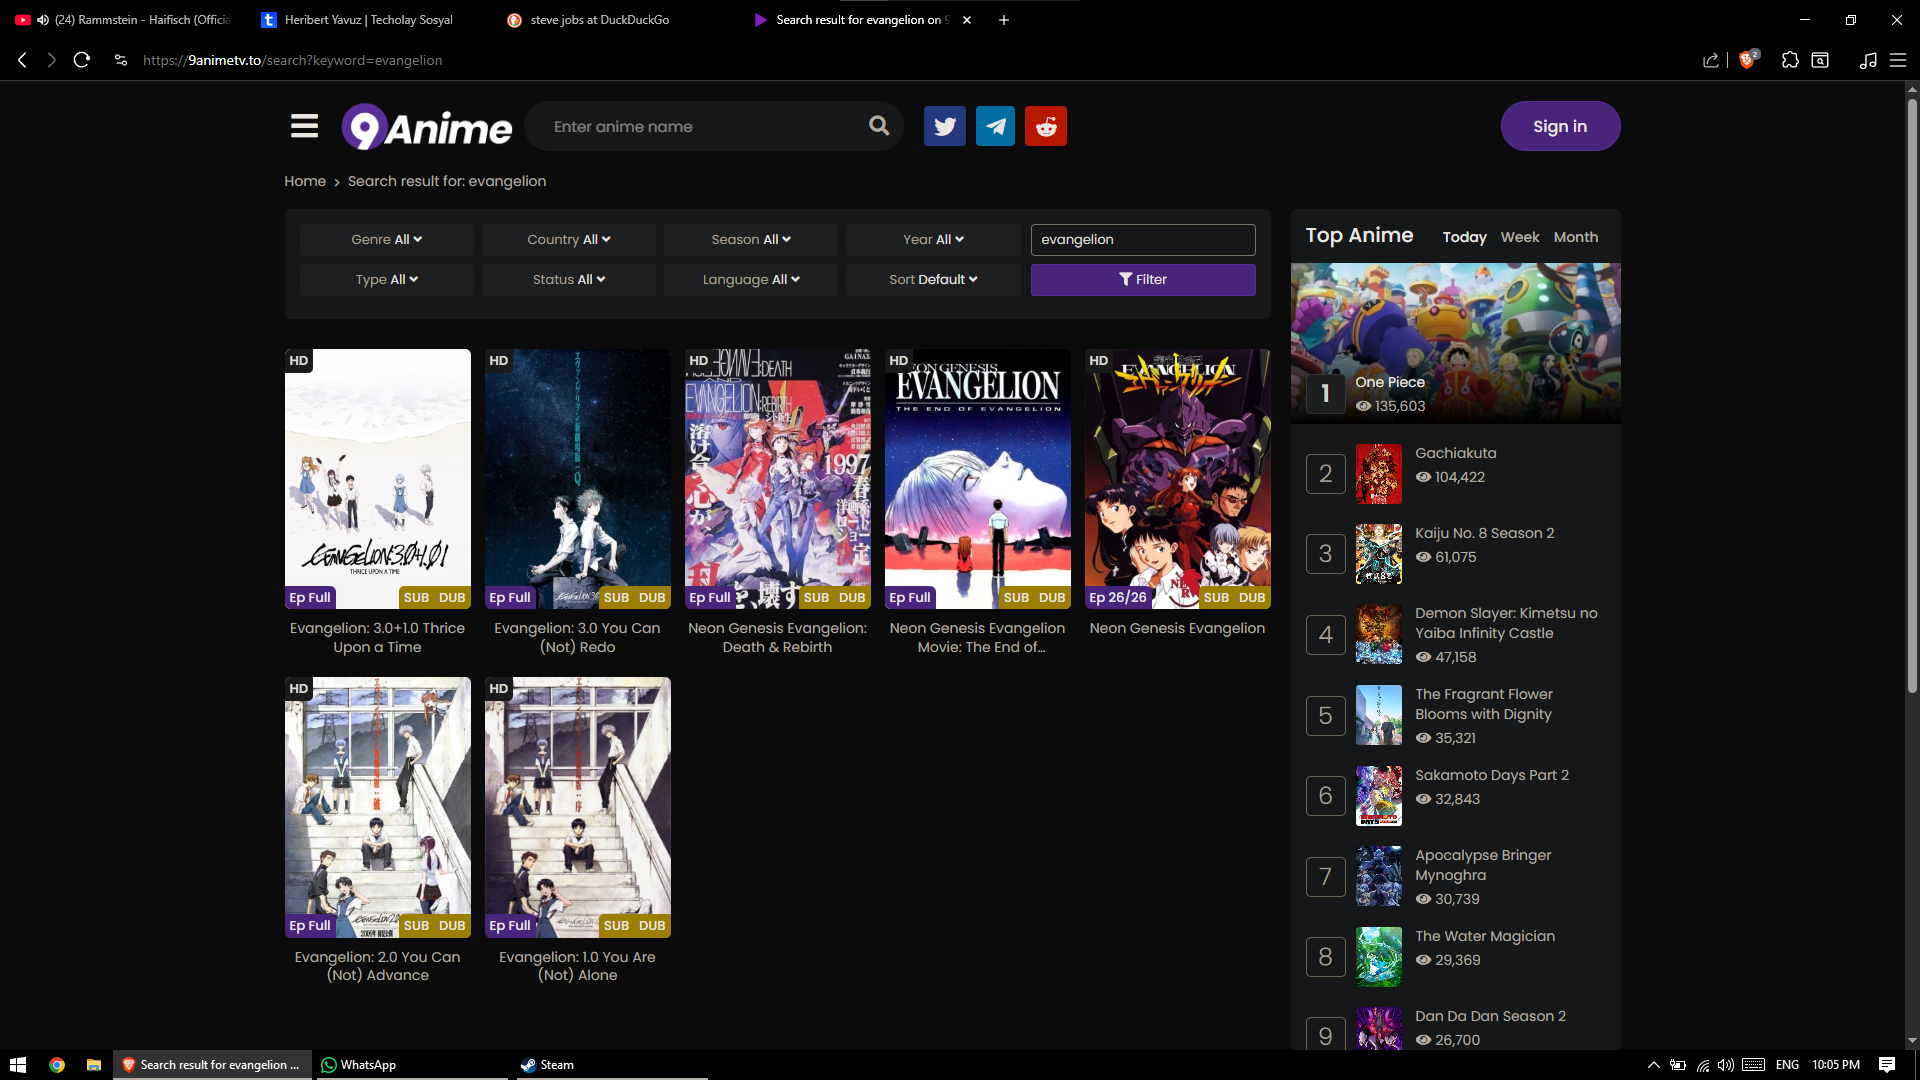Open the Twitter share button
1920x1080 pixels.
[945, 126]
